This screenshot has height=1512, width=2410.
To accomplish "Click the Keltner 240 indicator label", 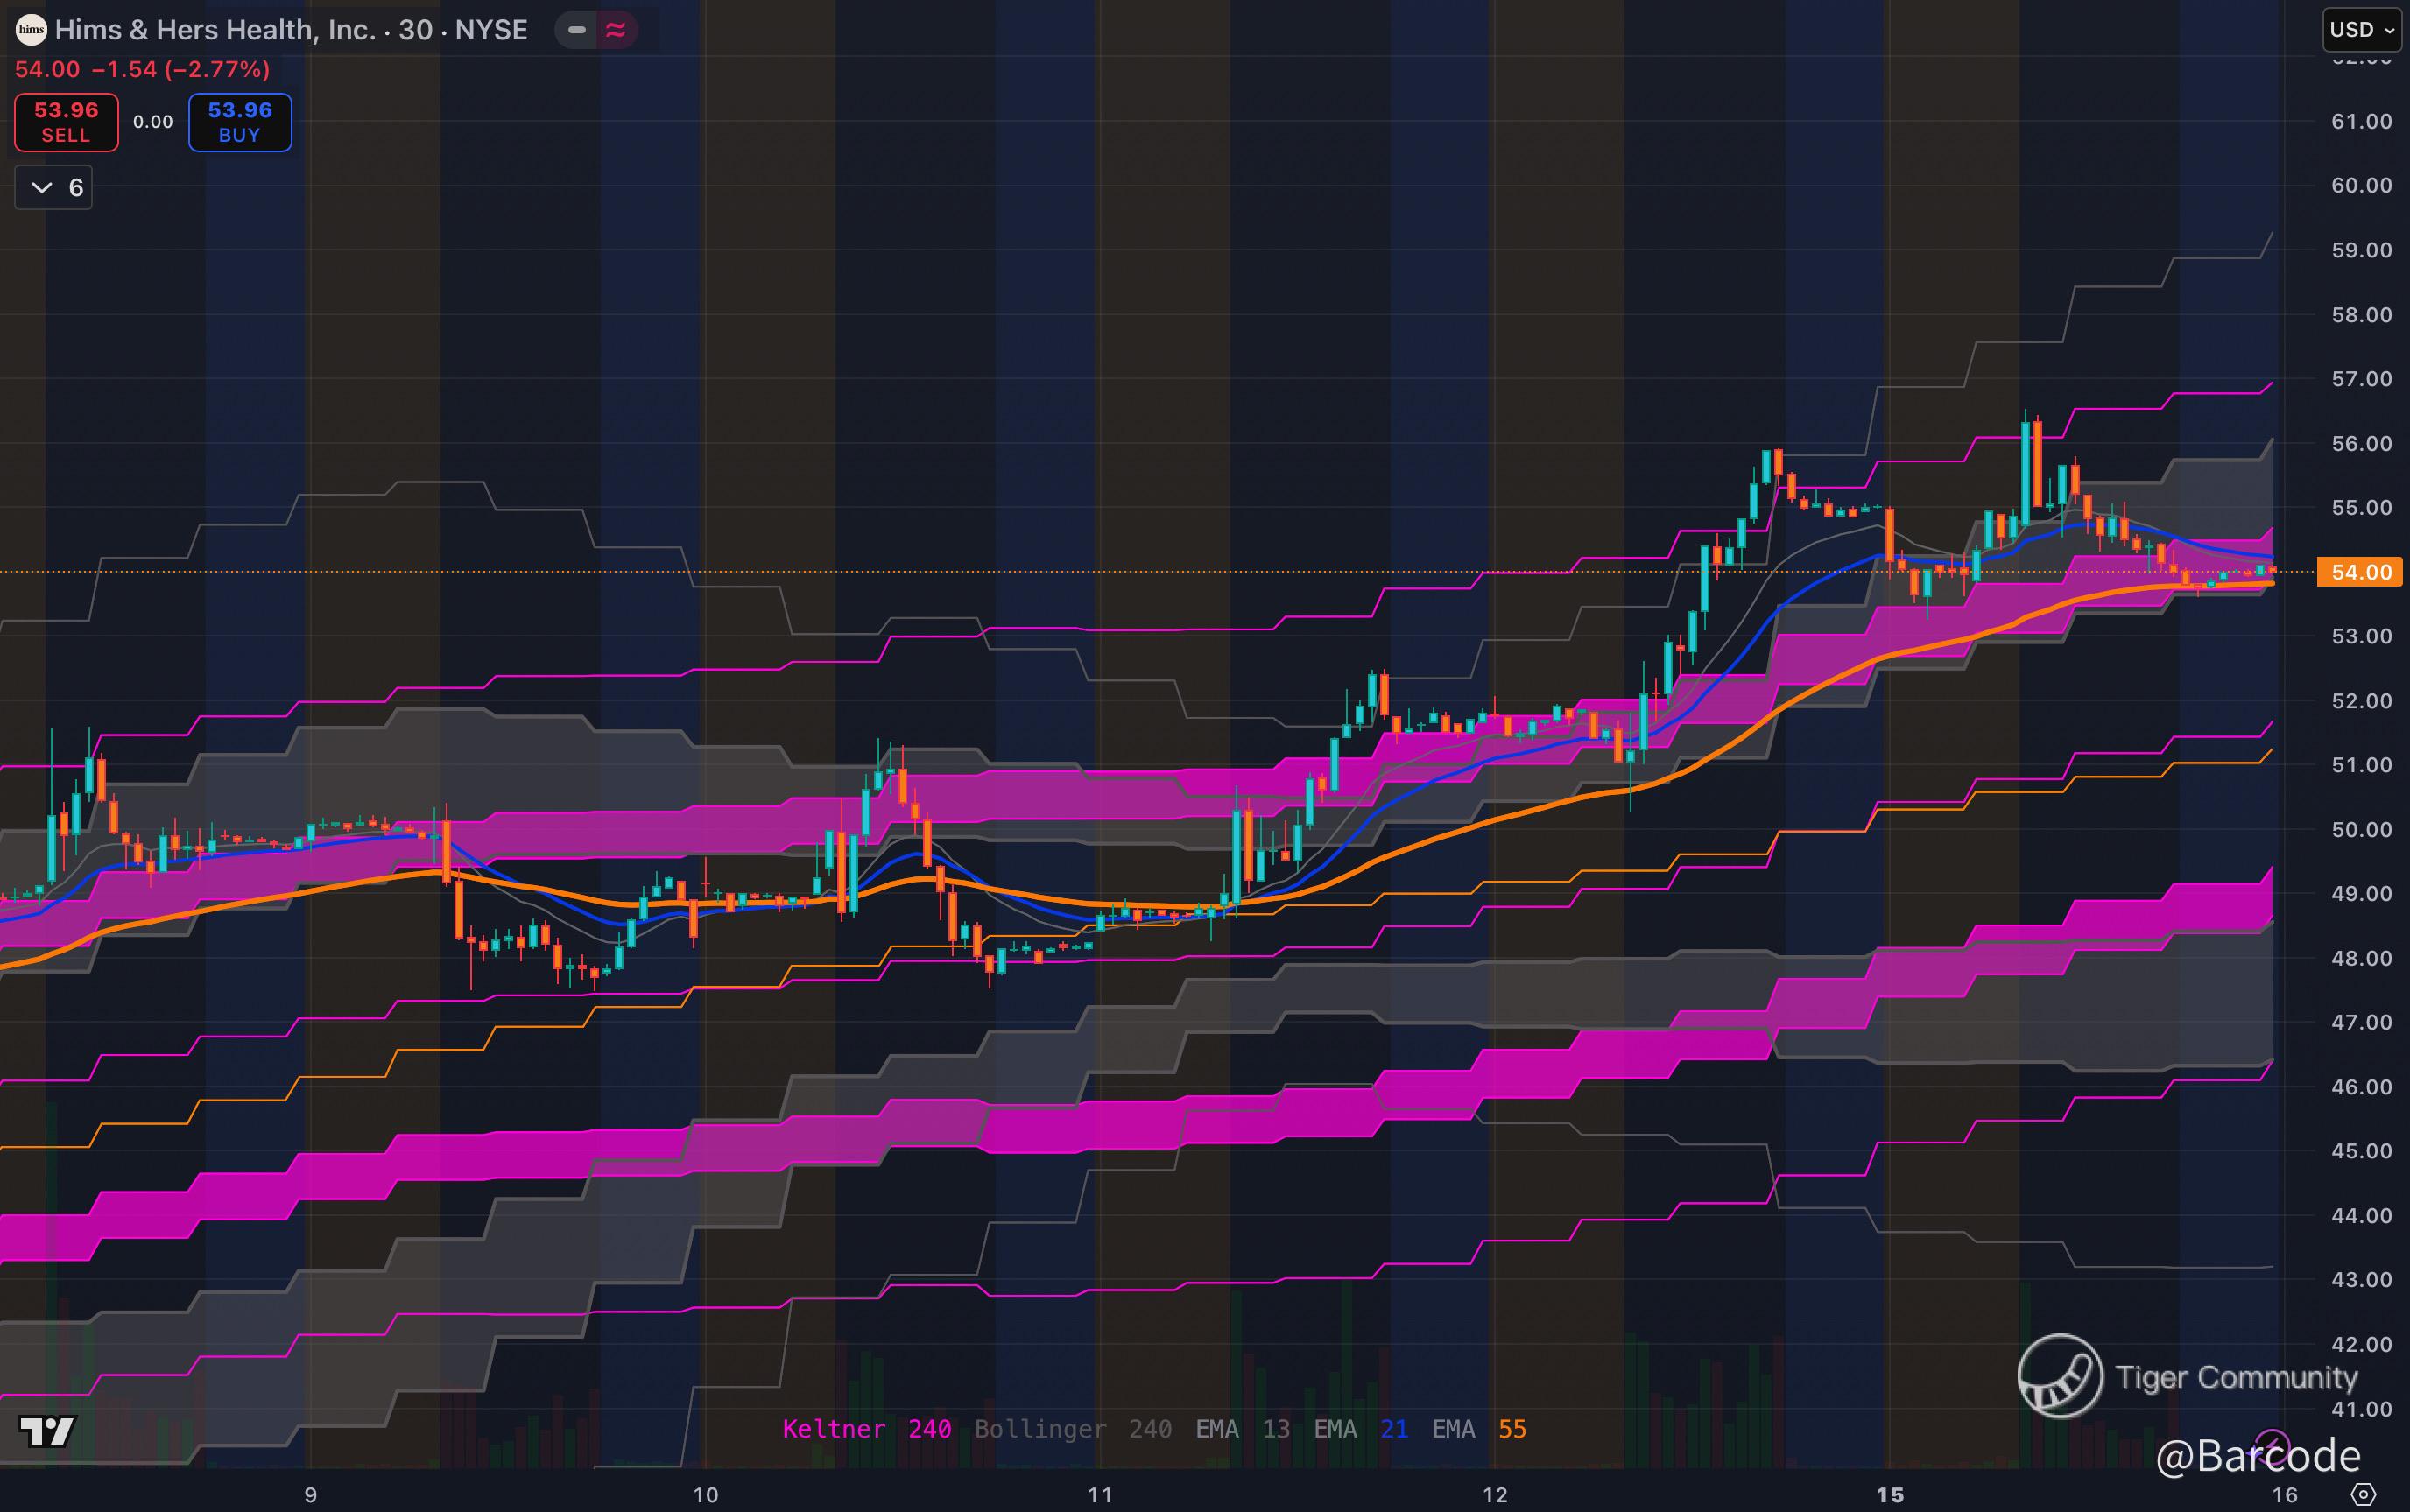I will 866,1429.
